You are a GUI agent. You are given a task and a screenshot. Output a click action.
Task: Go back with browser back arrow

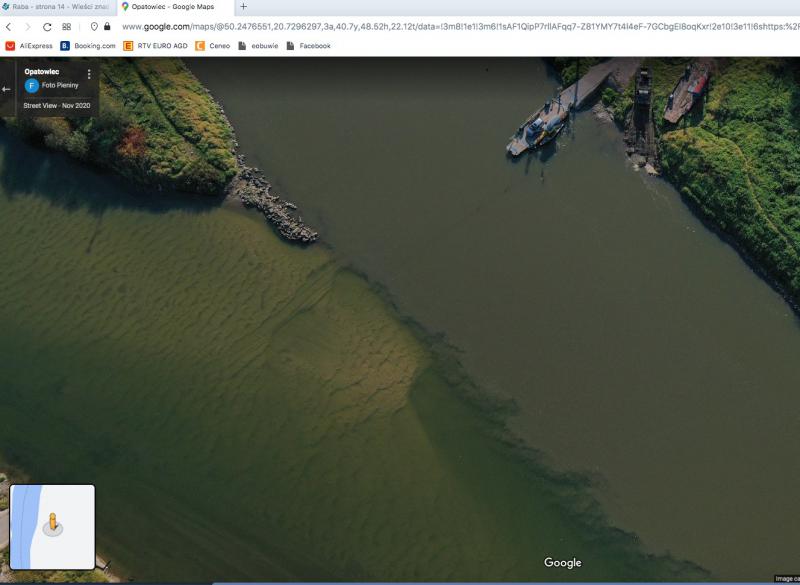click(9, 27)
